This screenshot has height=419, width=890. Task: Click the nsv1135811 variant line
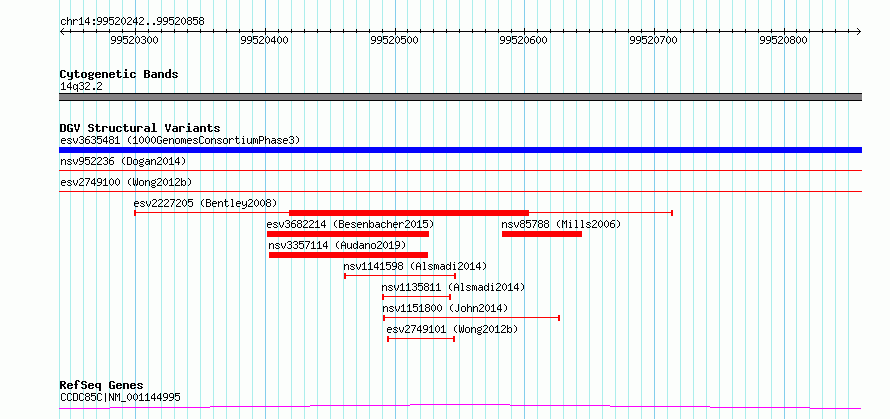pos(417,297)
